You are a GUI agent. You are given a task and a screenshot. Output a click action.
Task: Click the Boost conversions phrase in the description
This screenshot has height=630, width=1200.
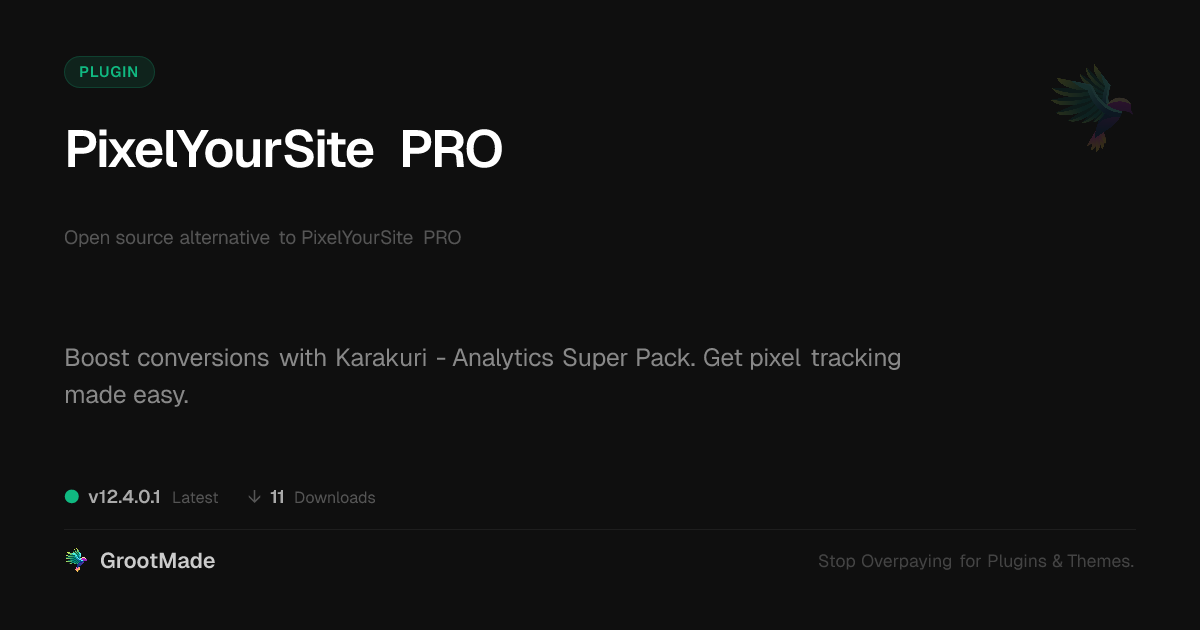click(x=166, y=358)
